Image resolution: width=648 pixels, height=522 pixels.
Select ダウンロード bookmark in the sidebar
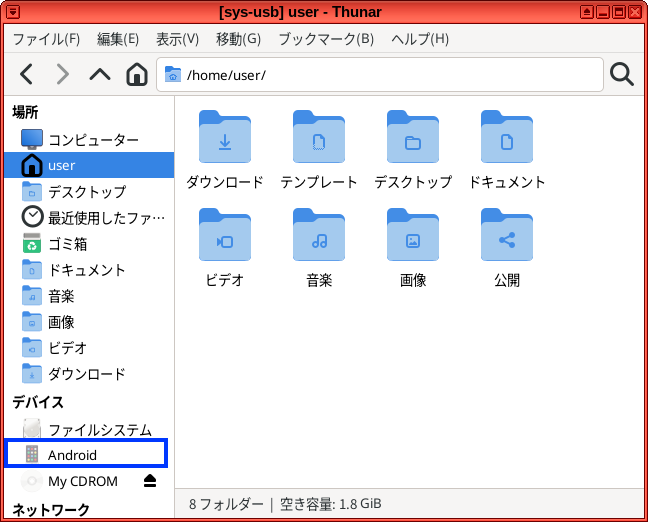click(89, 374)
